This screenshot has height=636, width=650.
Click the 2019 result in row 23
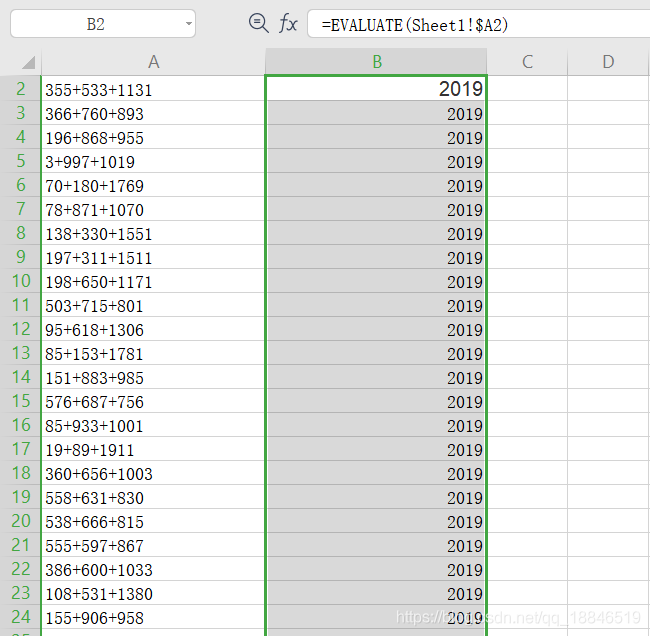point(376,593)
